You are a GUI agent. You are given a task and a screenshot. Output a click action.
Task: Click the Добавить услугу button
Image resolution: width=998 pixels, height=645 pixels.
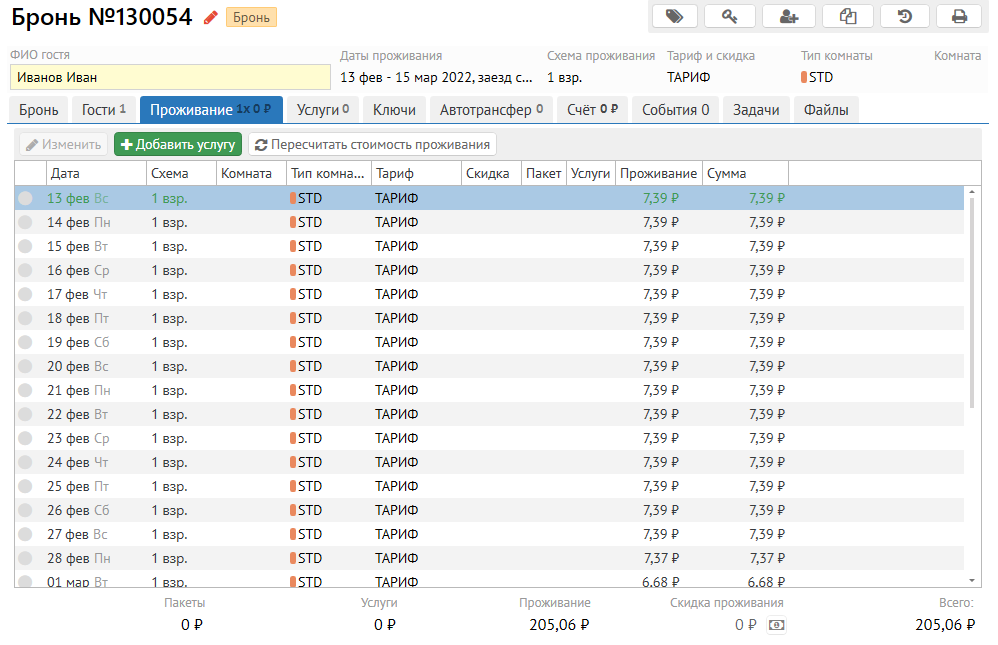click(178, 145)
